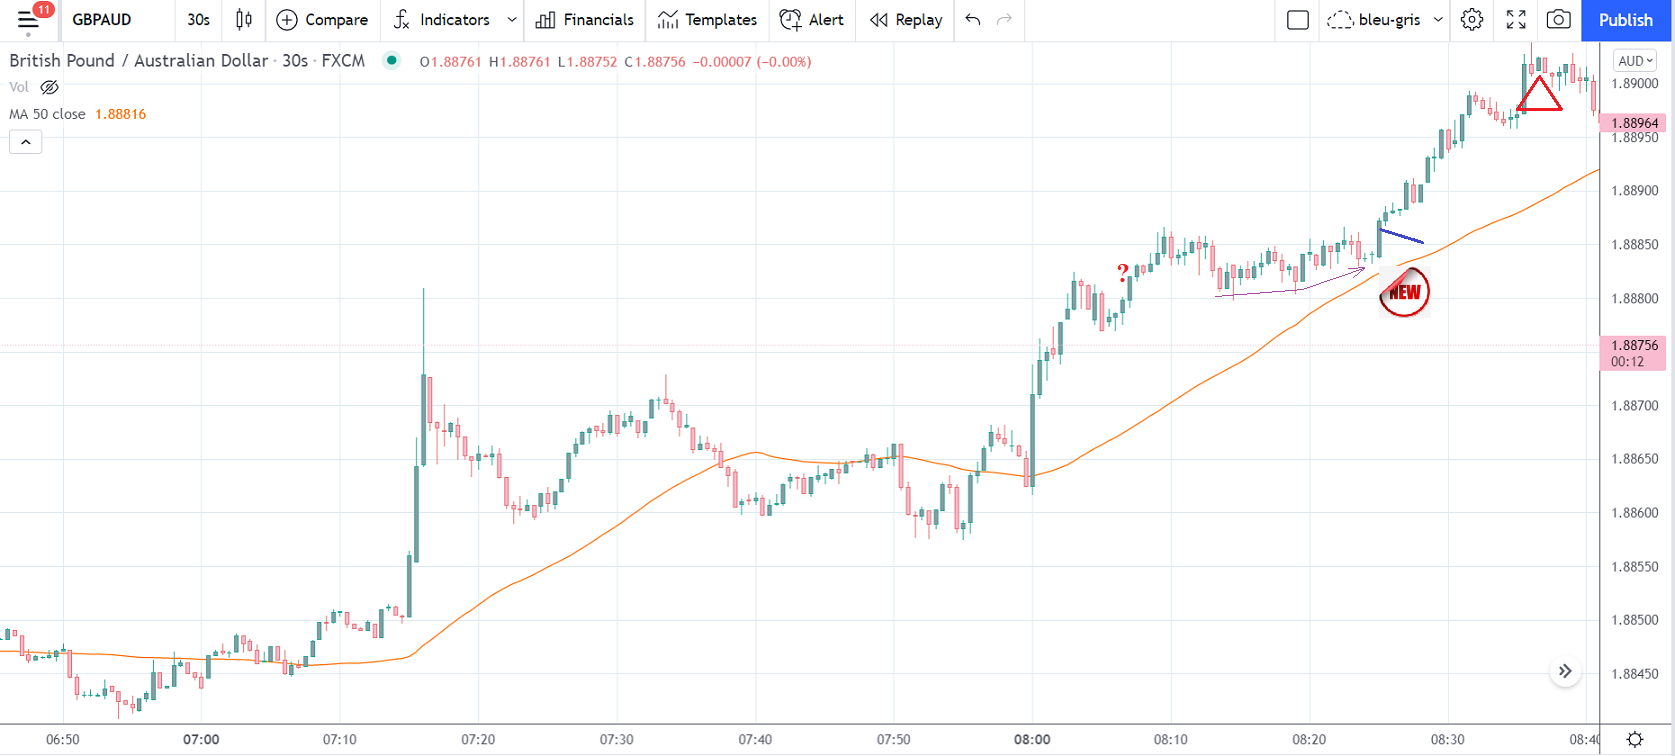The height and width of the screenshot is (756, 1675).
Task: Change the candlestick chart style
Action: (243, 20)
